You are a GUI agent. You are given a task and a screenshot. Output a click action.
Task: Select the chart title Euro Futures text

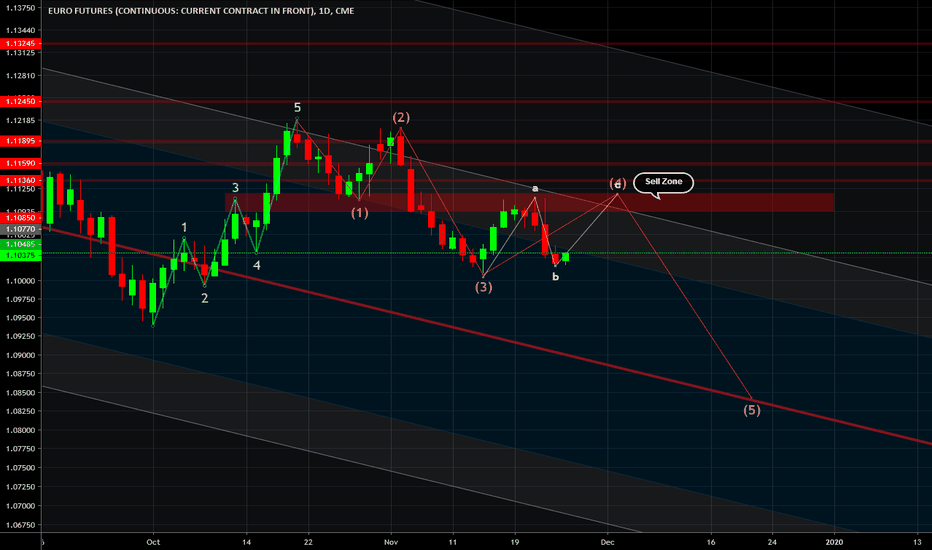201,11
